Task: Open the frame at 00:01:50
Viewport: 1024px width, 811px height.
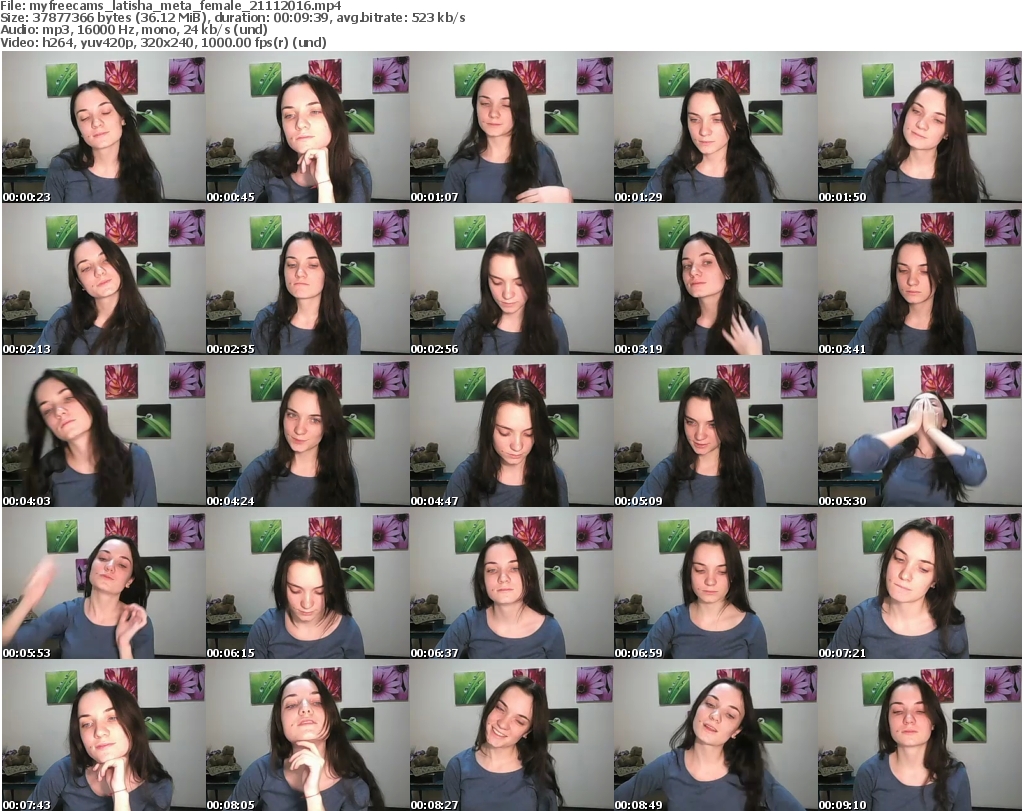Action: point(920,127)
